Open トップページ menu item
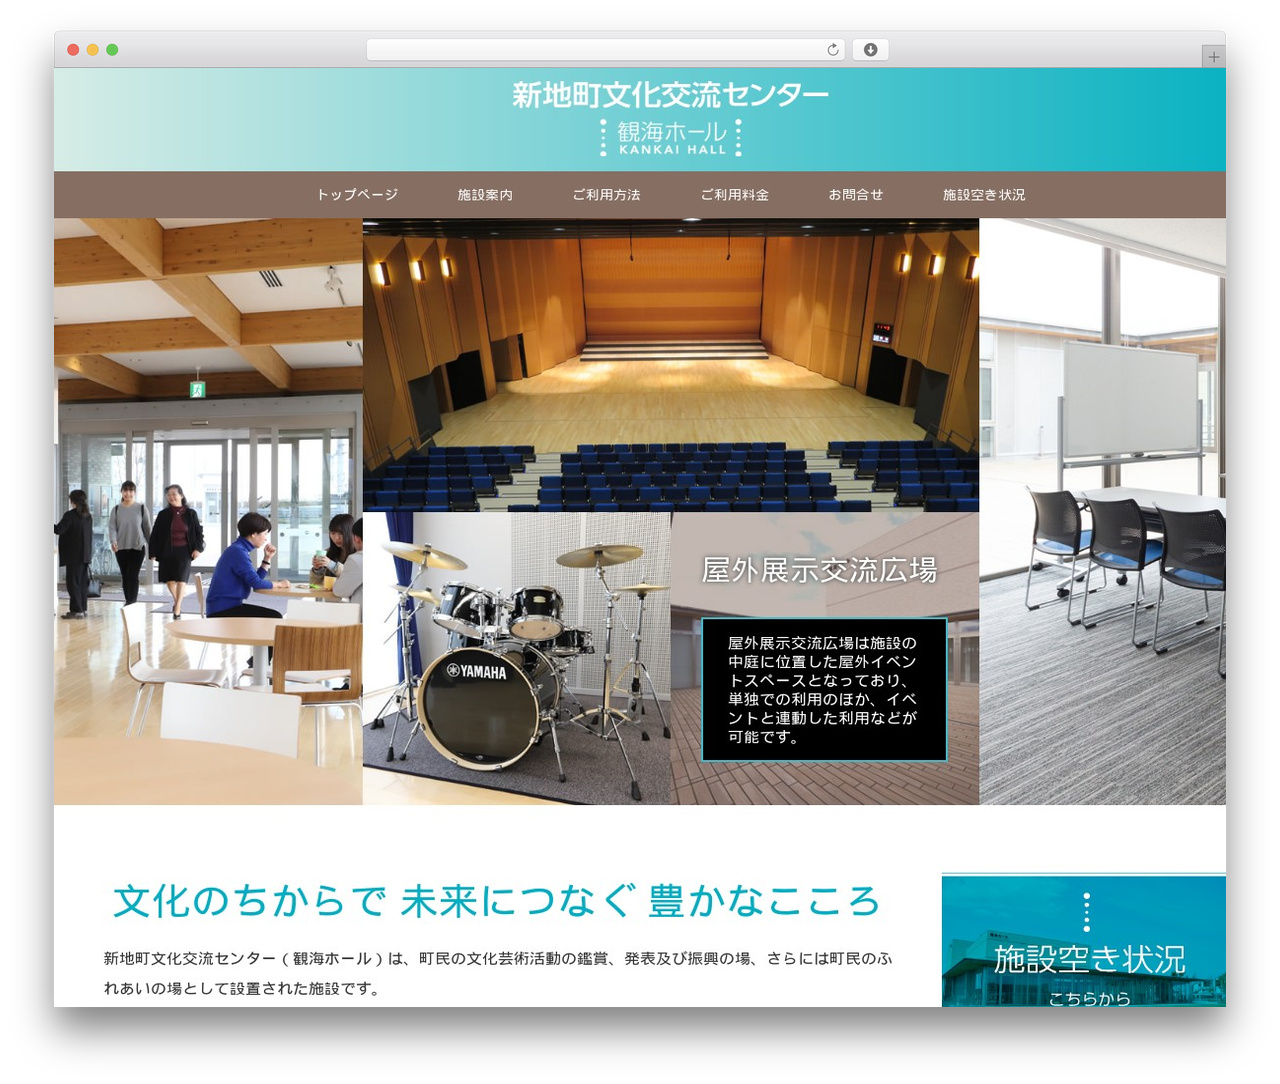Screen dimensions: 1280x1084 click(x=357, y=195)
